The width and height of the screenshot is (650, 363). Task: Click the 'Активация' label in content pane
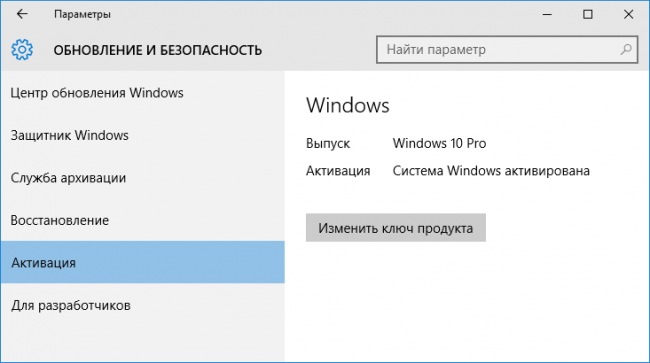pyautogui.click(x=338, y=171)
